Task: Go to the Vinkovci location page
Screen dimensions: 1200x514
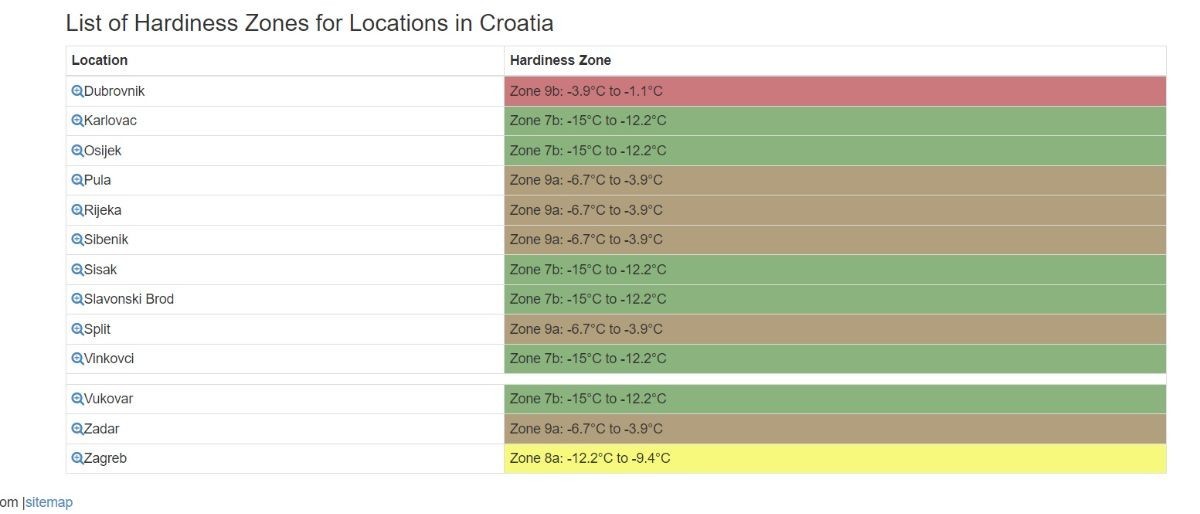Action: (x=109, y=359)
